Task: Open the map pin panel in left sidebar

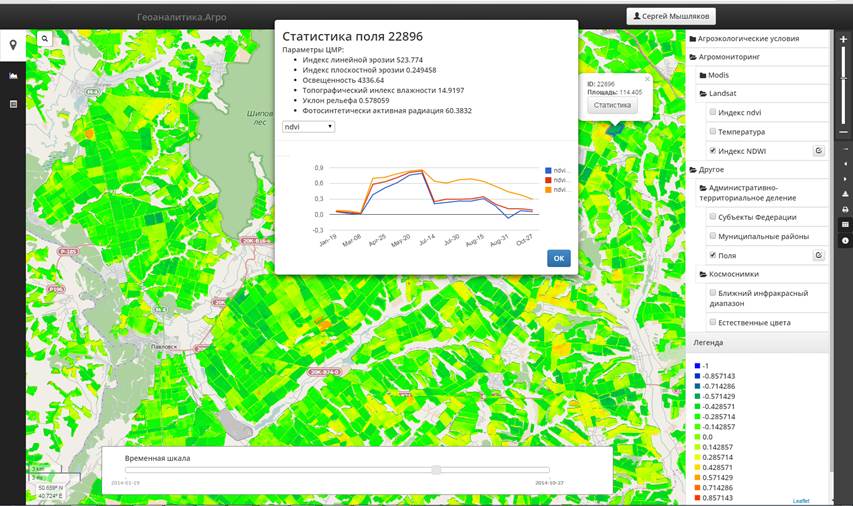Action: pyautogui.click(x=13, y=45)
